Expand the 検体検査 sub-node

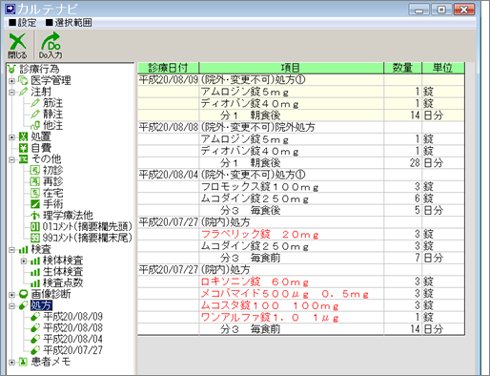[24, 261]
